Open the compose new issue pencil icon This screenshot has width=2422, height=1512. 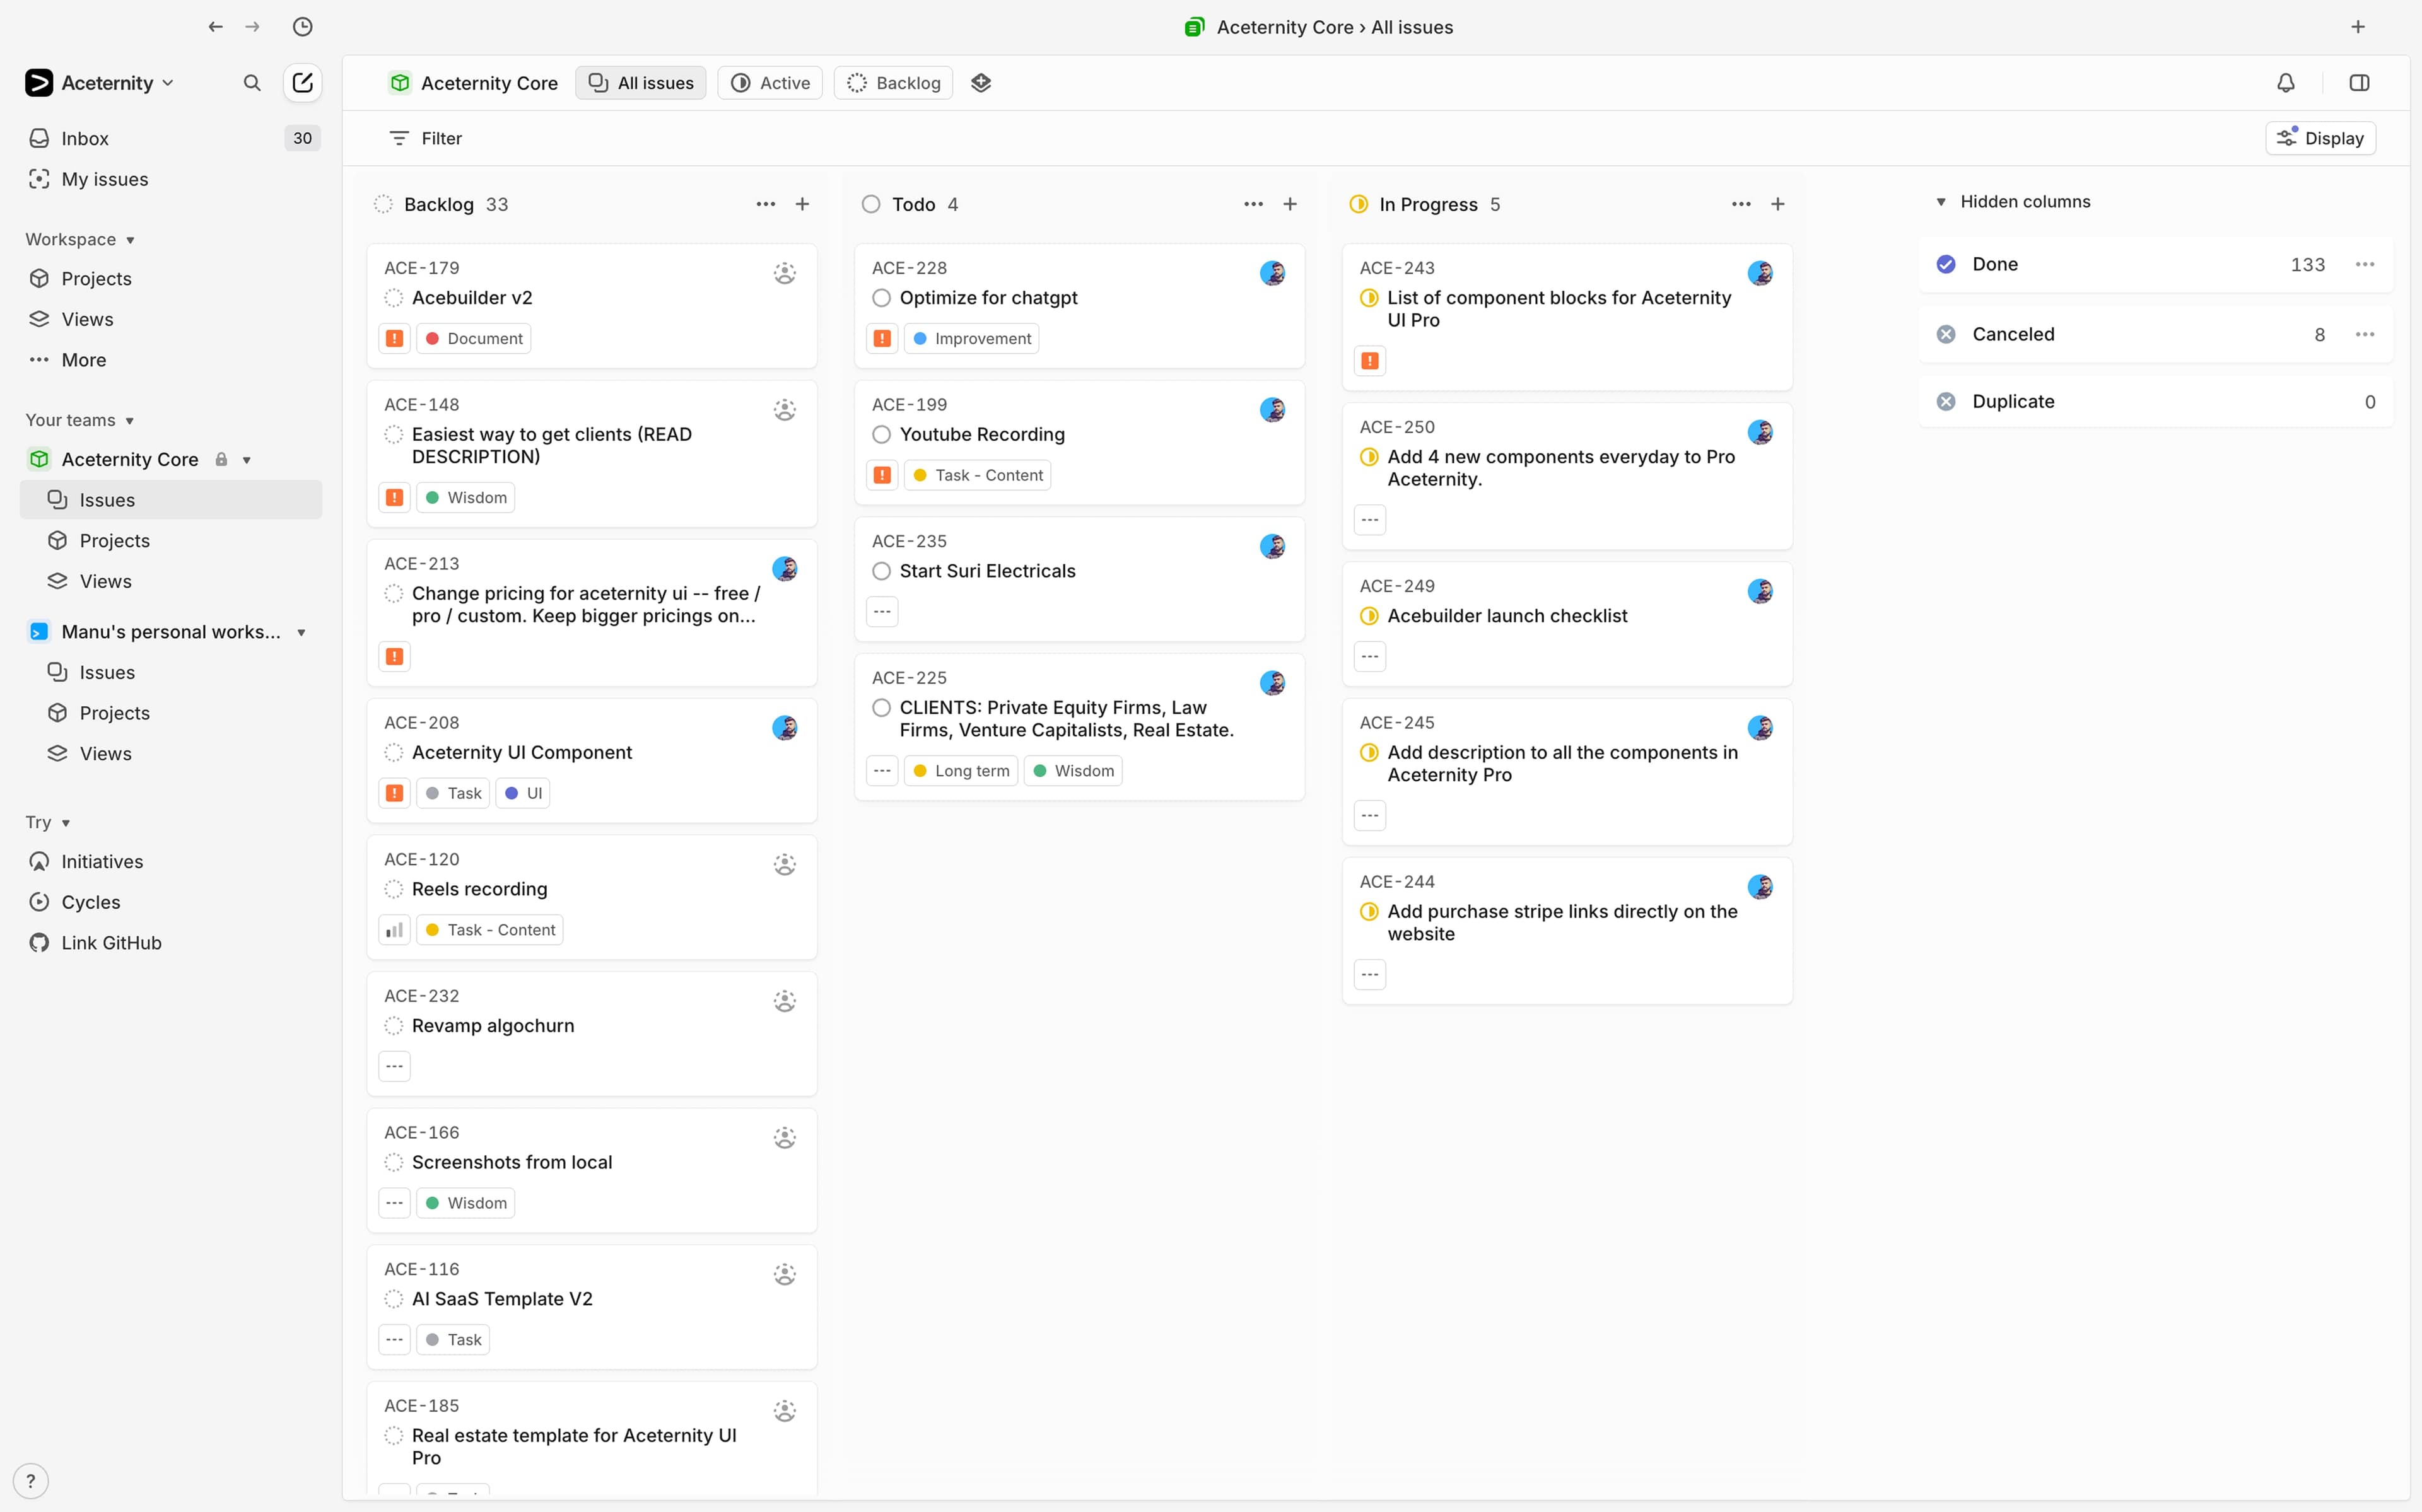(302, 83)
